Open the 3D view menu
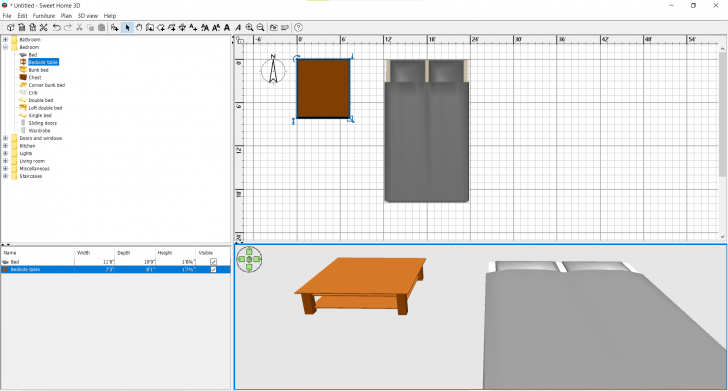This screenshot has height=391, width=728. coord(88,16)
